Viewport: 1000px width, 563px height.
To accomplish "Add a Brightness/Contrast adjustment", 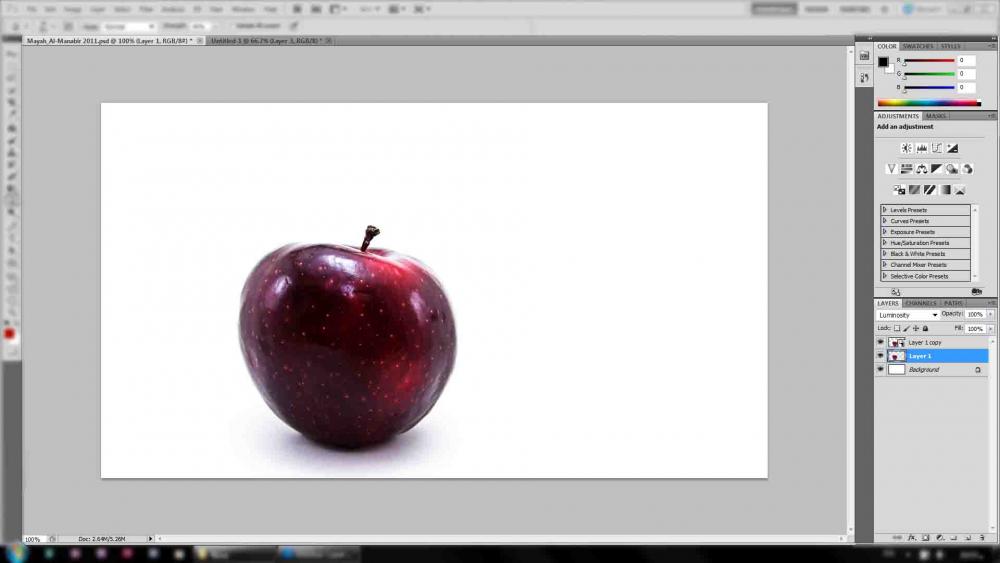I will pyautogui.click(x=906, y=148).
